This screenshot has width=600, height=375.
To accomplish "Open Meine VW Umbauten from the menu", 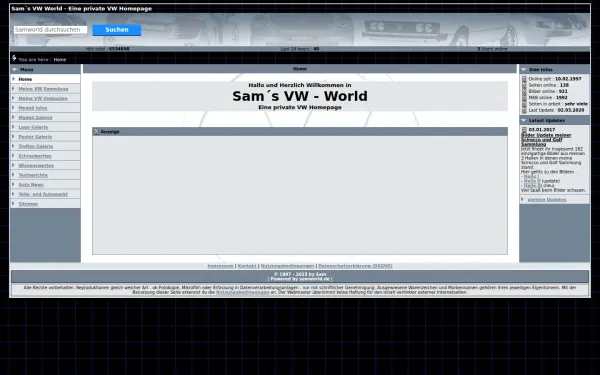I will [43, 98].
